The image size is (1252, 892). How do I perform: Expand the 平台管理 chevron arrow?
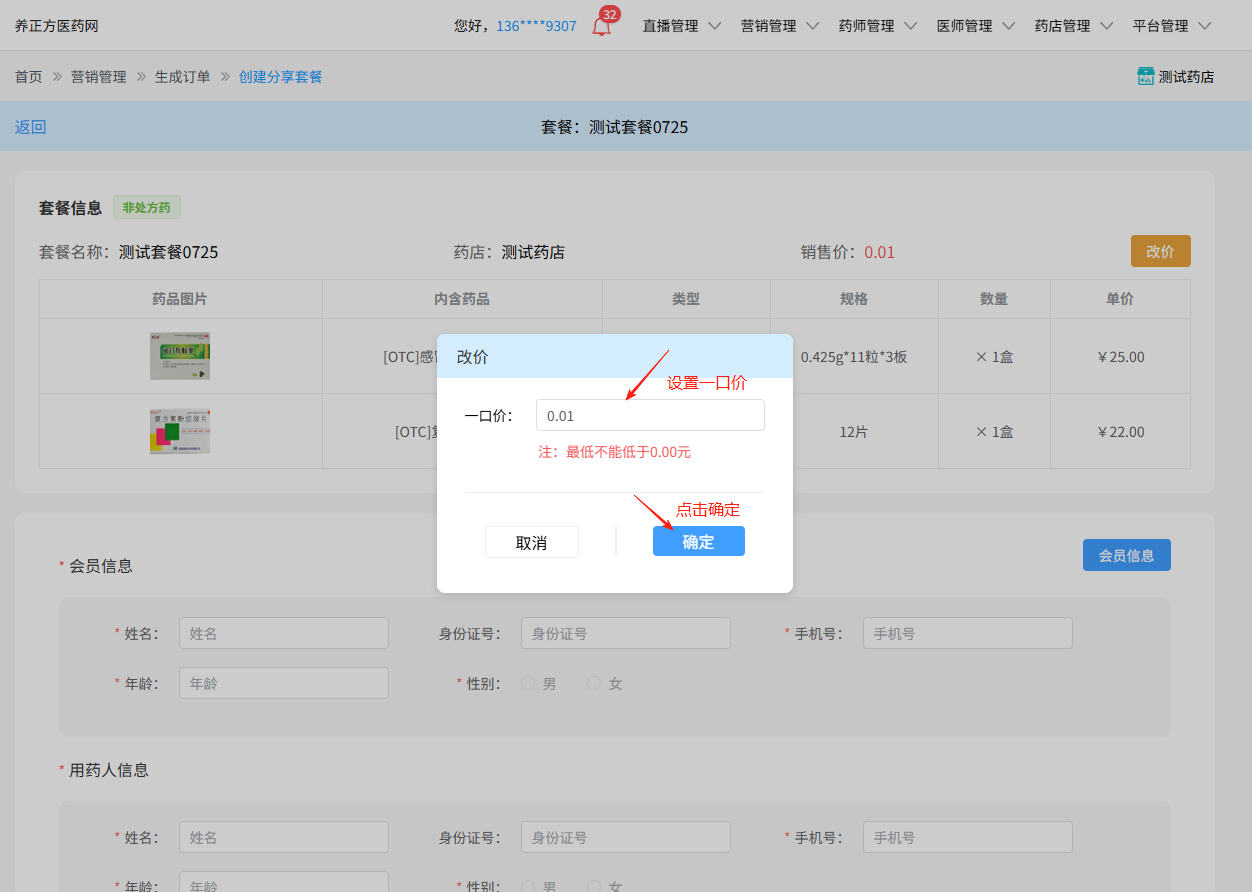point(1204,26)
